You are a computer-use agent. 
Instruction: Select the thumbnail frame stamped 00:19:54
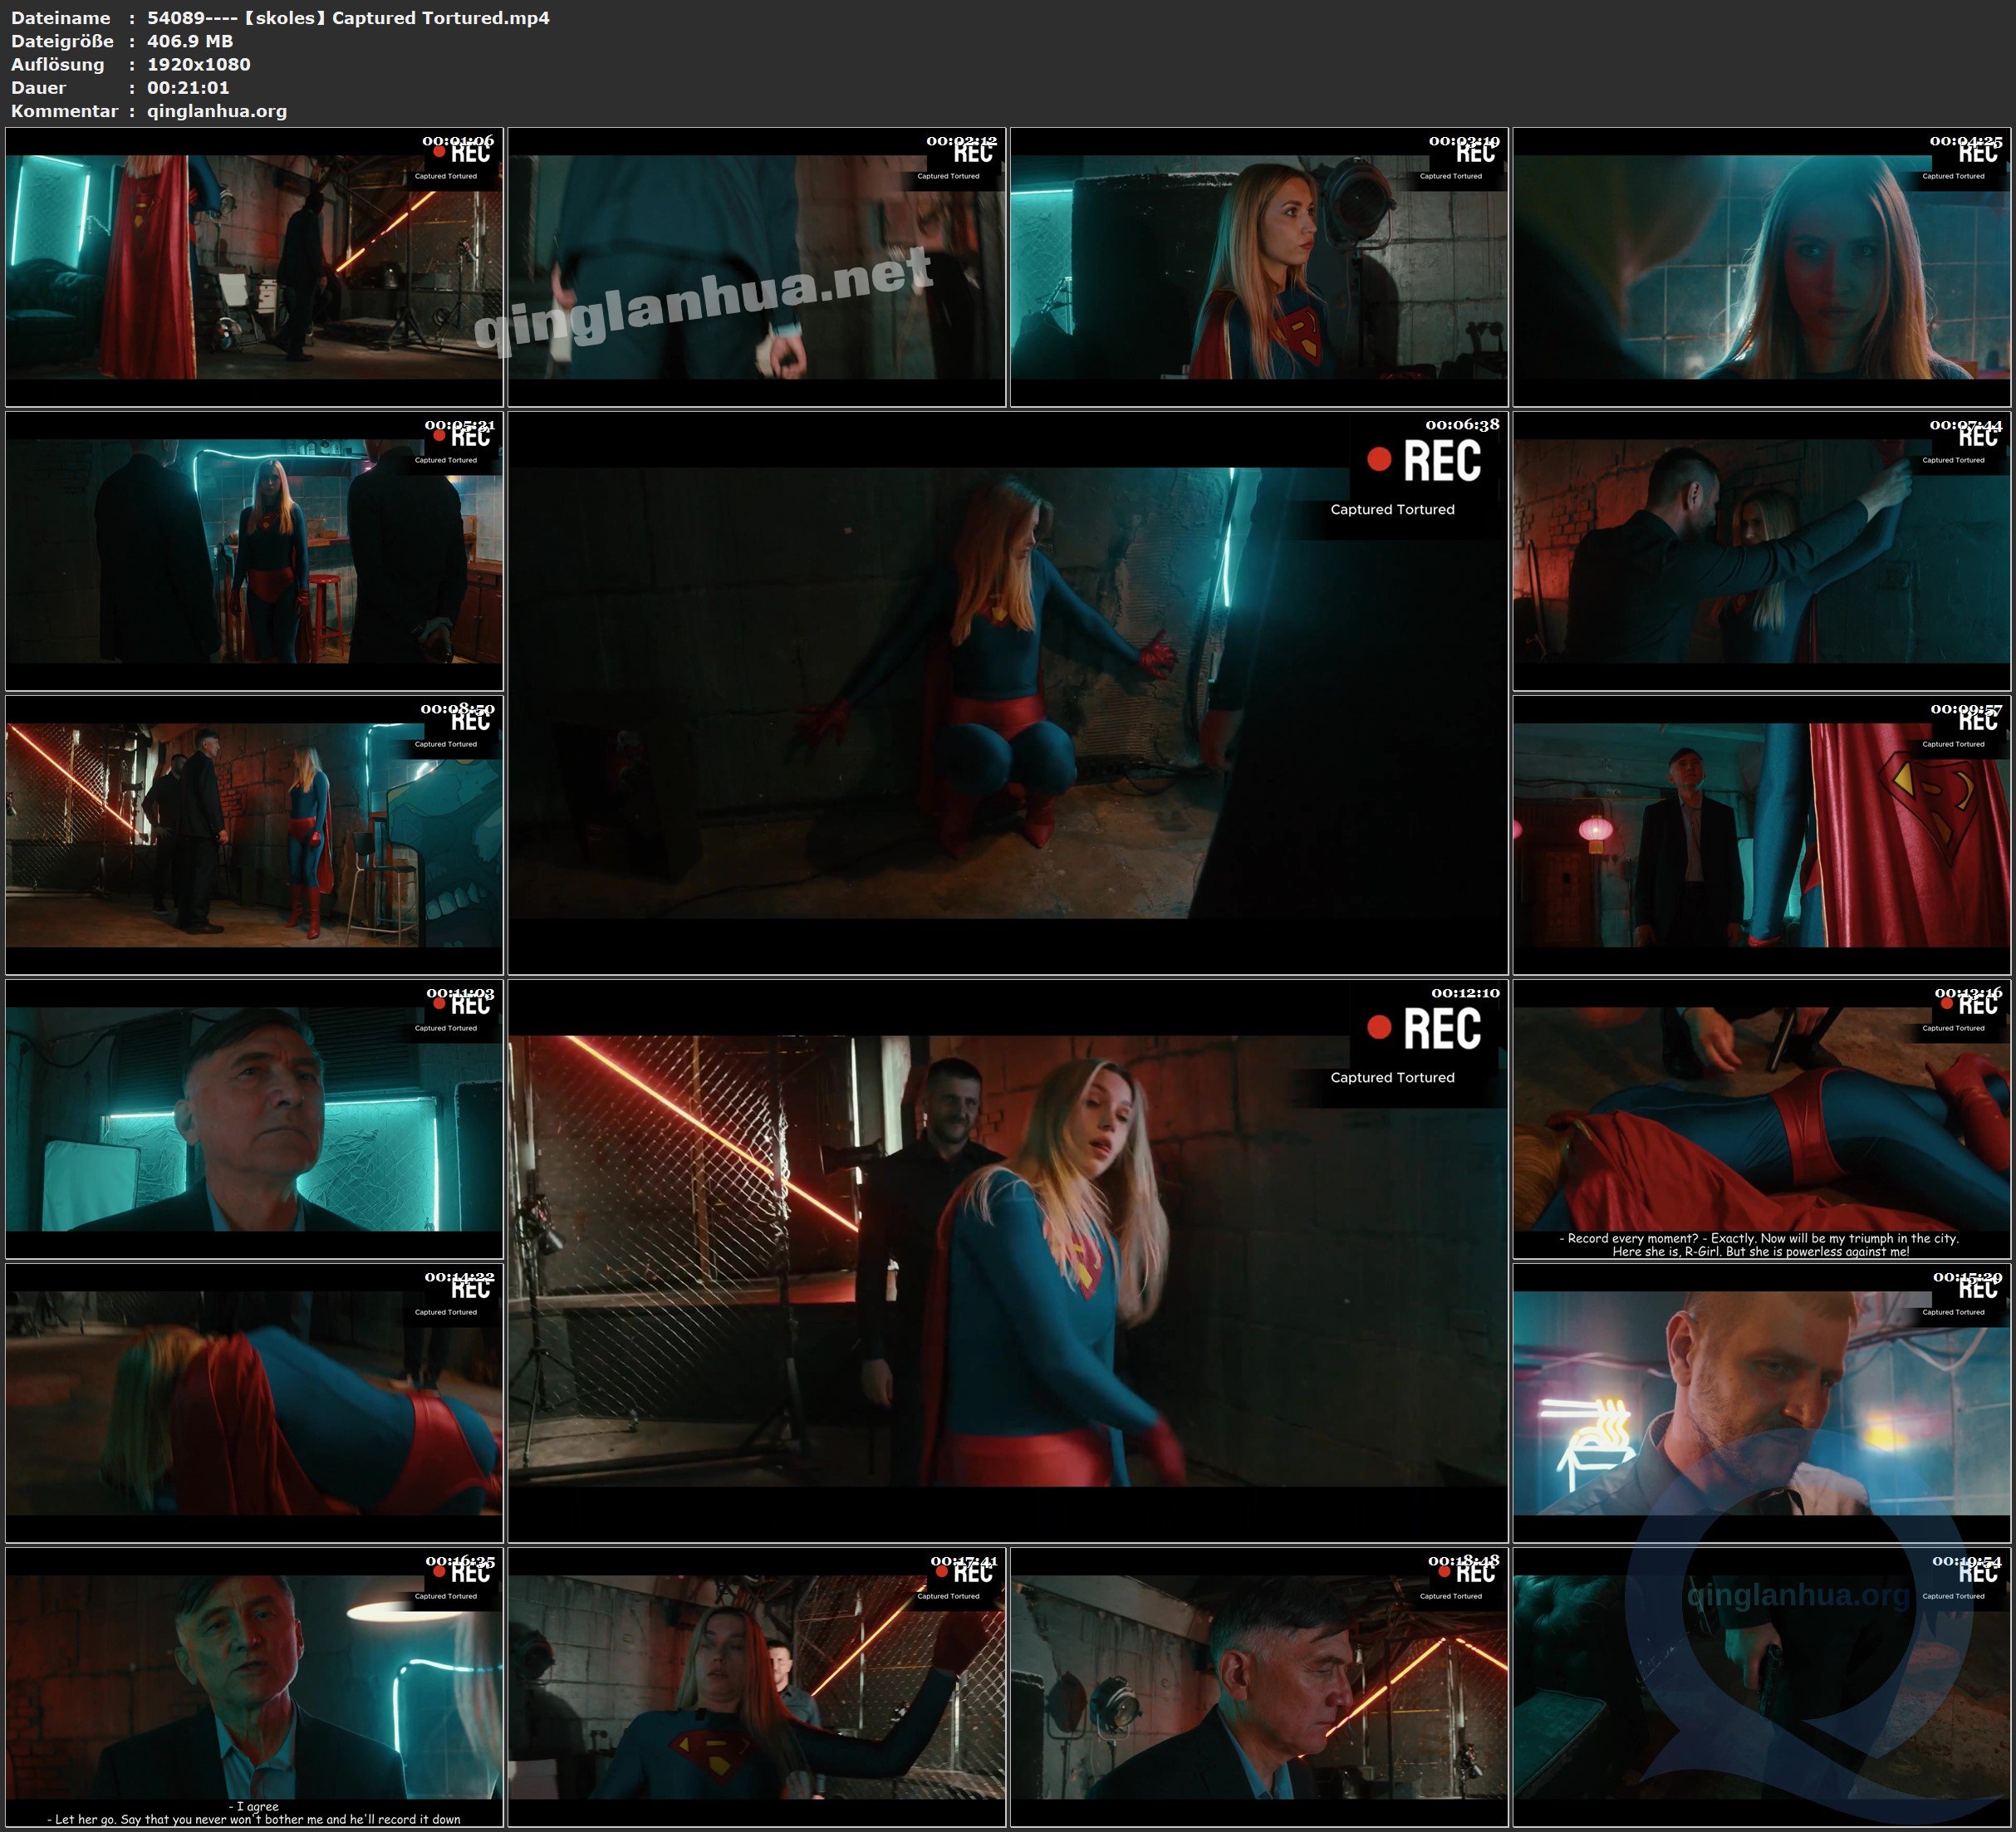pyautogui.click(x=1762, y=1687)
